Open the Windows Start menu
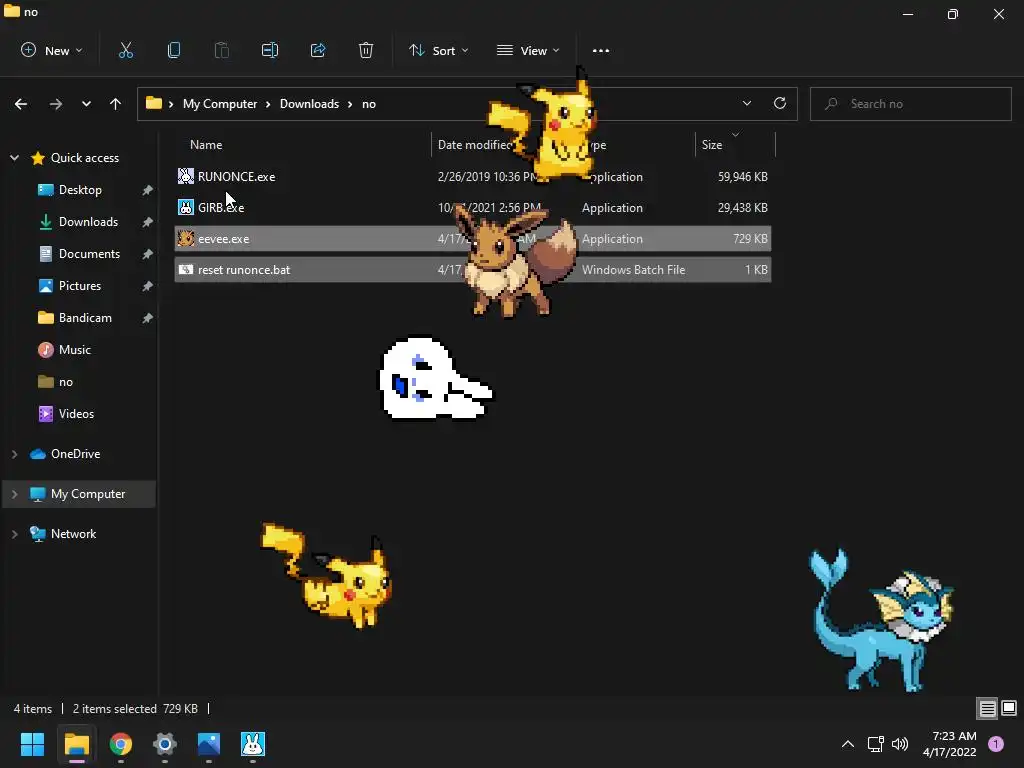 click(32, 744)
